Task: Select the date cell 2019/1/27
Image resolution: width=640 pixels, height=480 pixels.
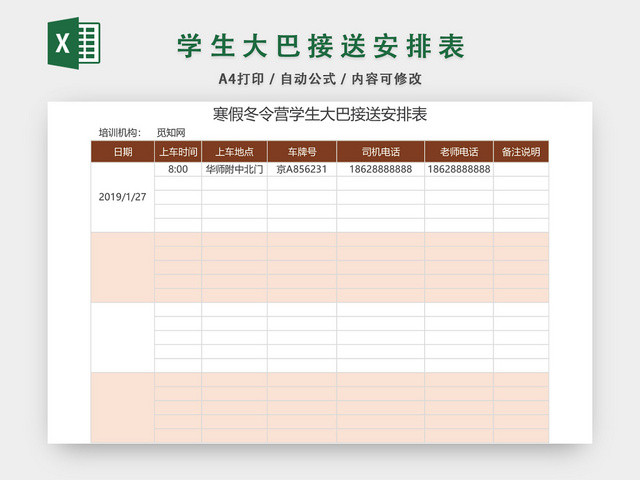Action: (122, 197)
